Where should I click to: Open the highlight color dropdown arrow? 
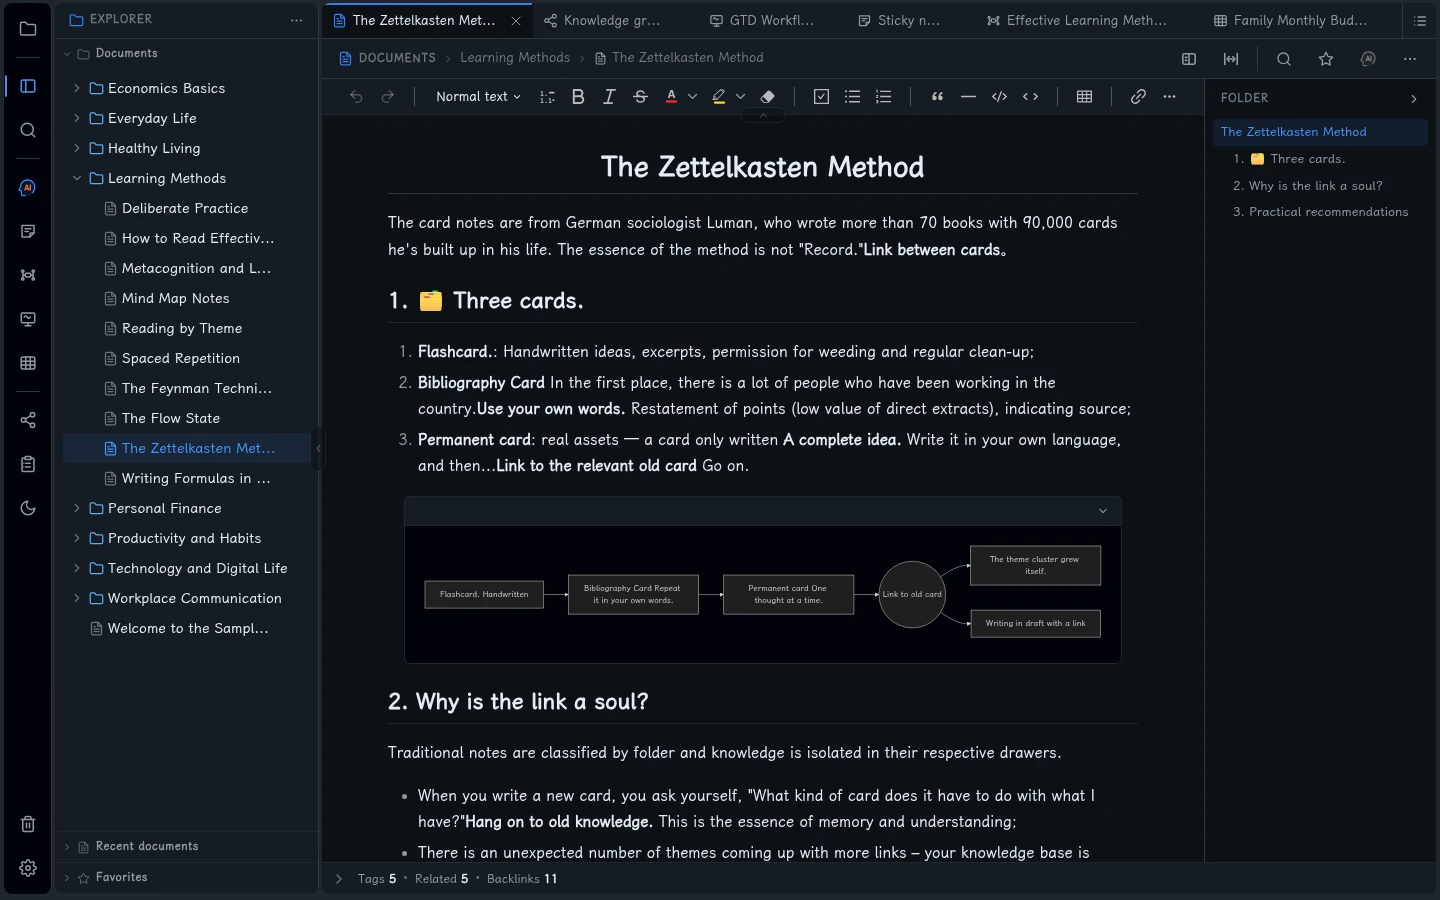point(741,97)
